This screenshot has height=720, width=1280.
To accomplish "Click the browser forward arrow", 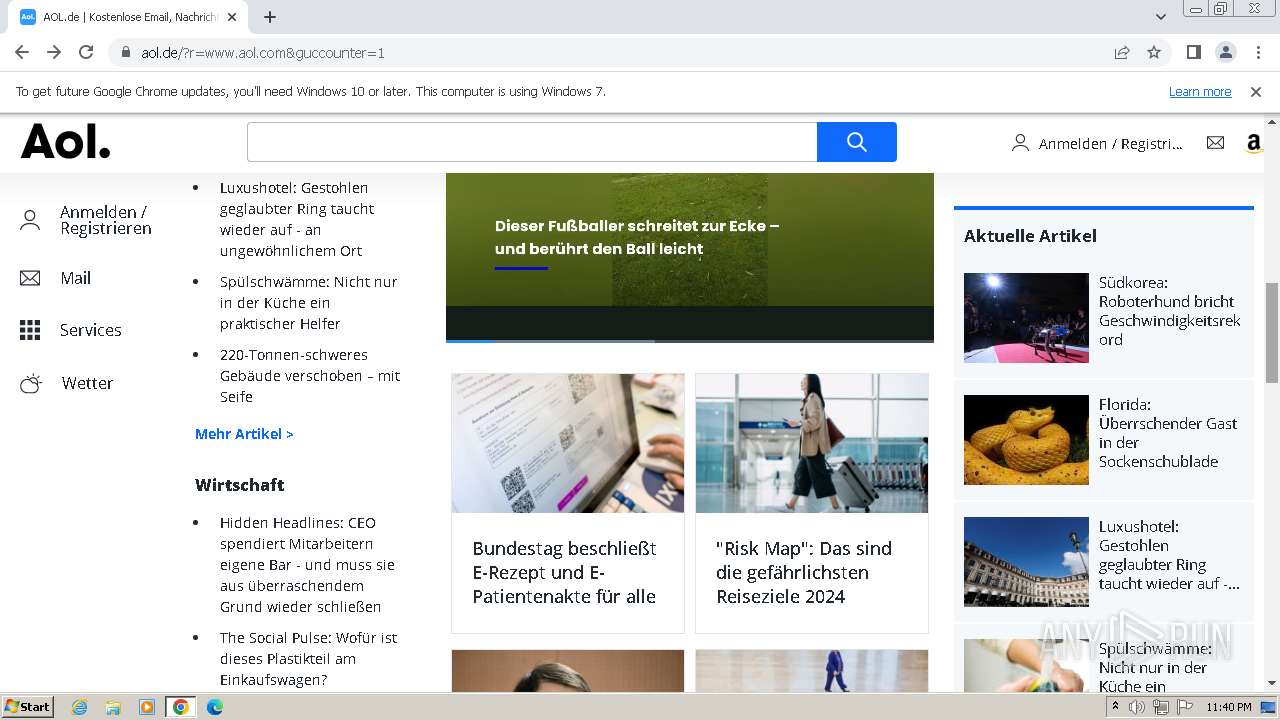I will pos(54,52).
